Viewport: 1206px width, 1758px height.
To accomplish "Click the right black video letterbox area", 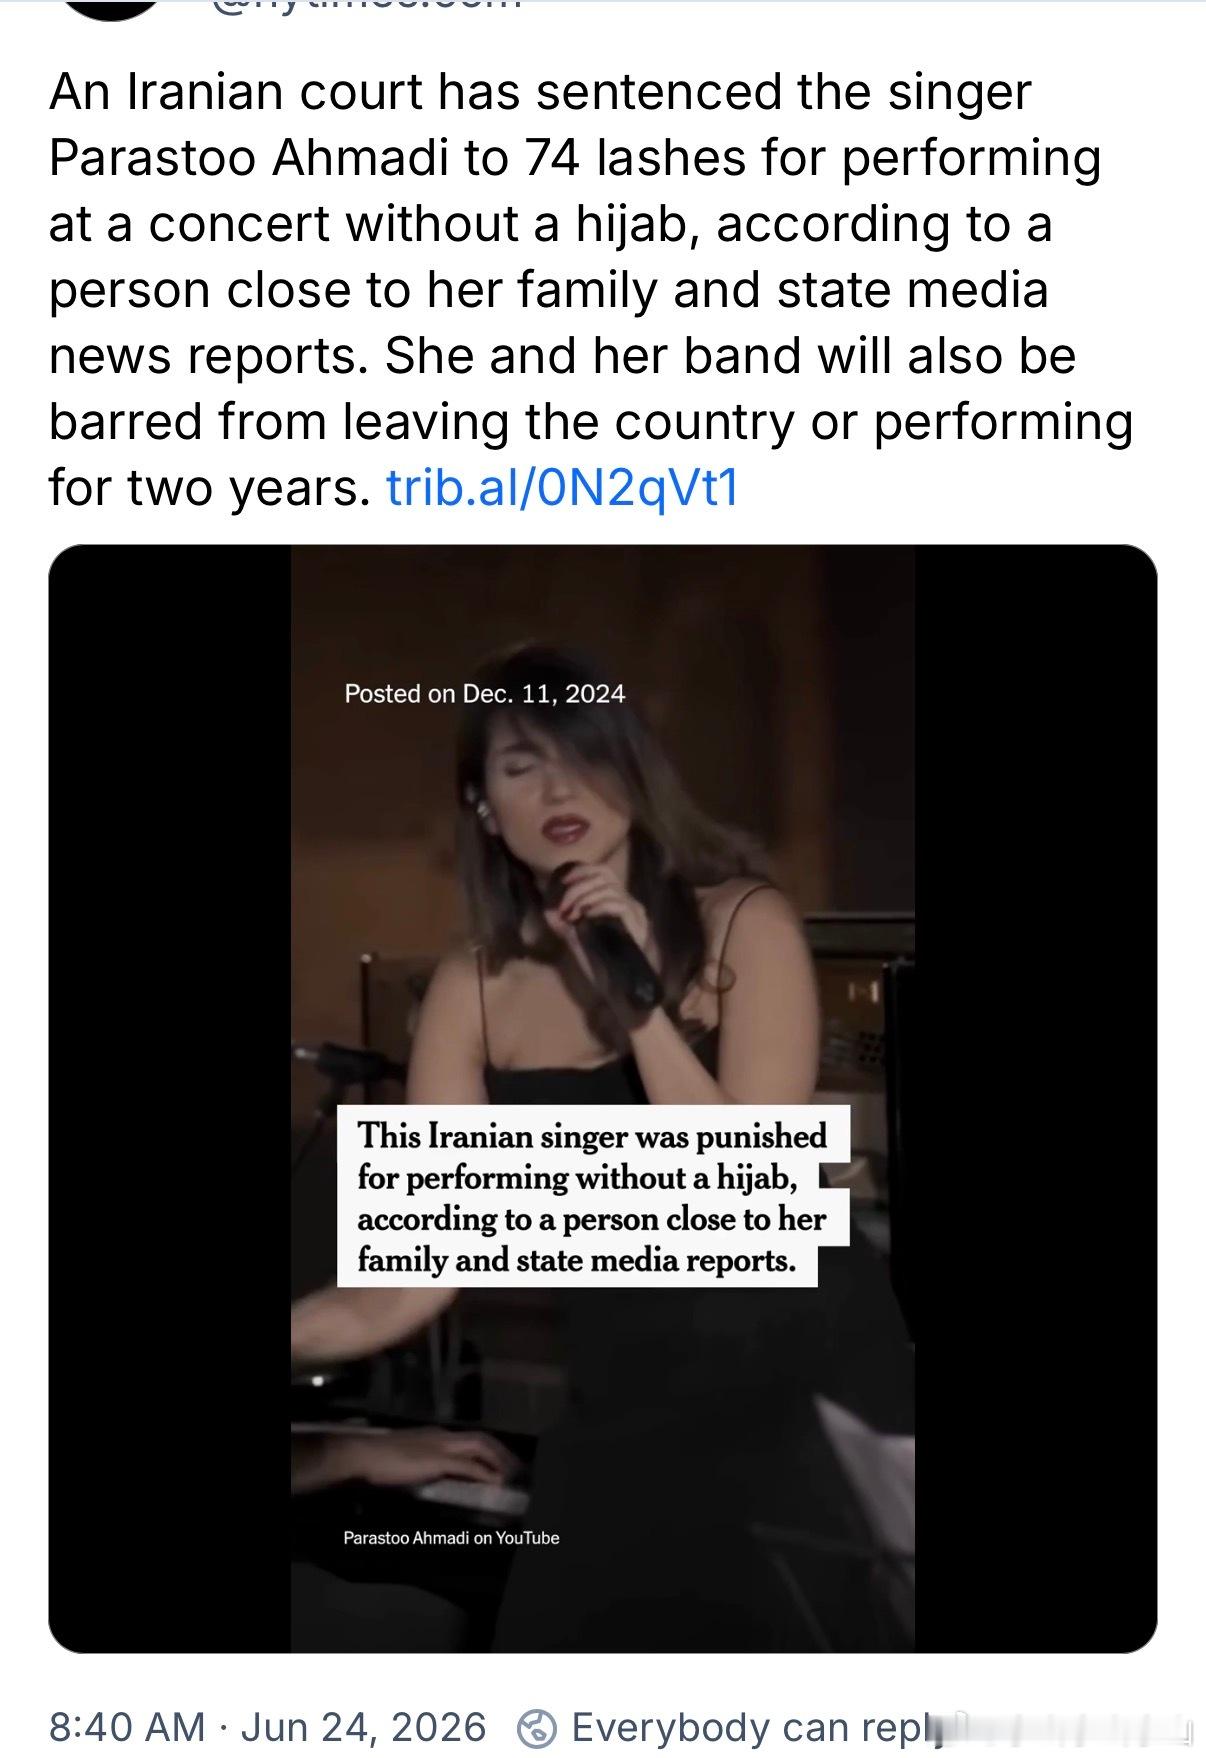I will click(1036, 1098).
